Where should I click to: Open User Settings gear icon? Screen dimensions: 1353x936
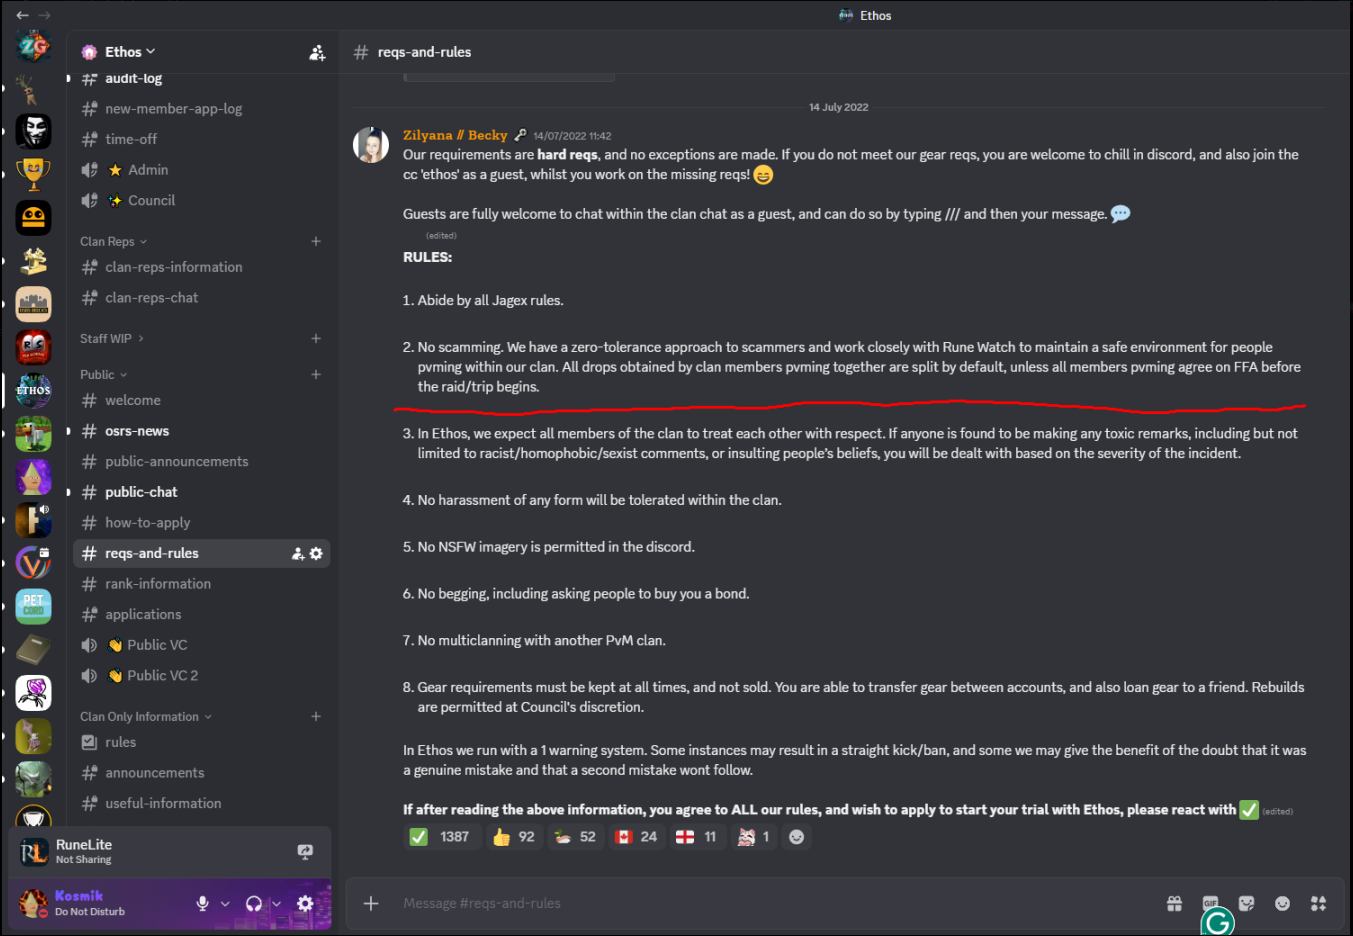[305, 903]
